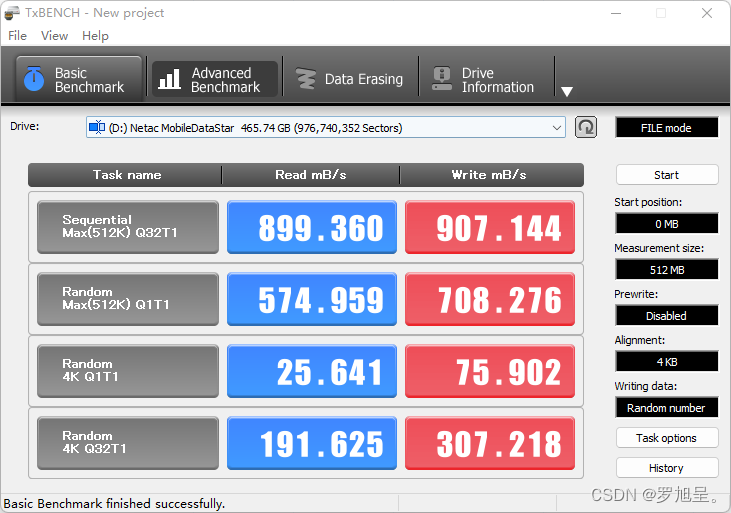Select Random Max(512K) Q1T1 task
The image size is (731, 513).
click(128, 299)
